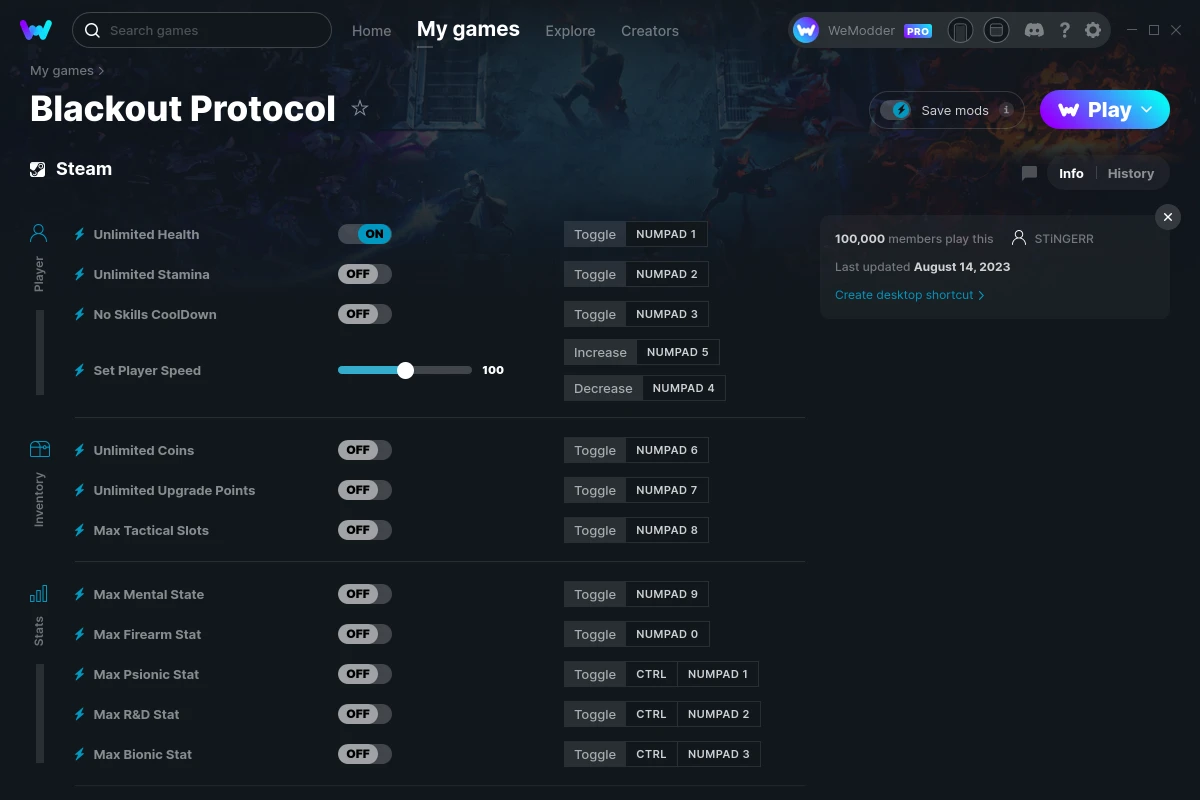
Task: Open settings with the gear icon
Action: (x=1093, y=30)
